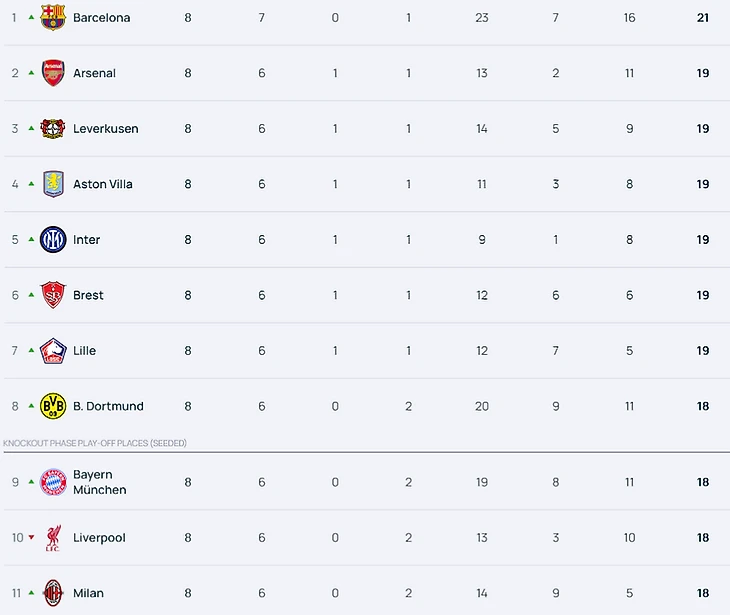Click Barcelona's 21 points value
This screenshot has width=730, height=615.
click(x=703, y=18)
